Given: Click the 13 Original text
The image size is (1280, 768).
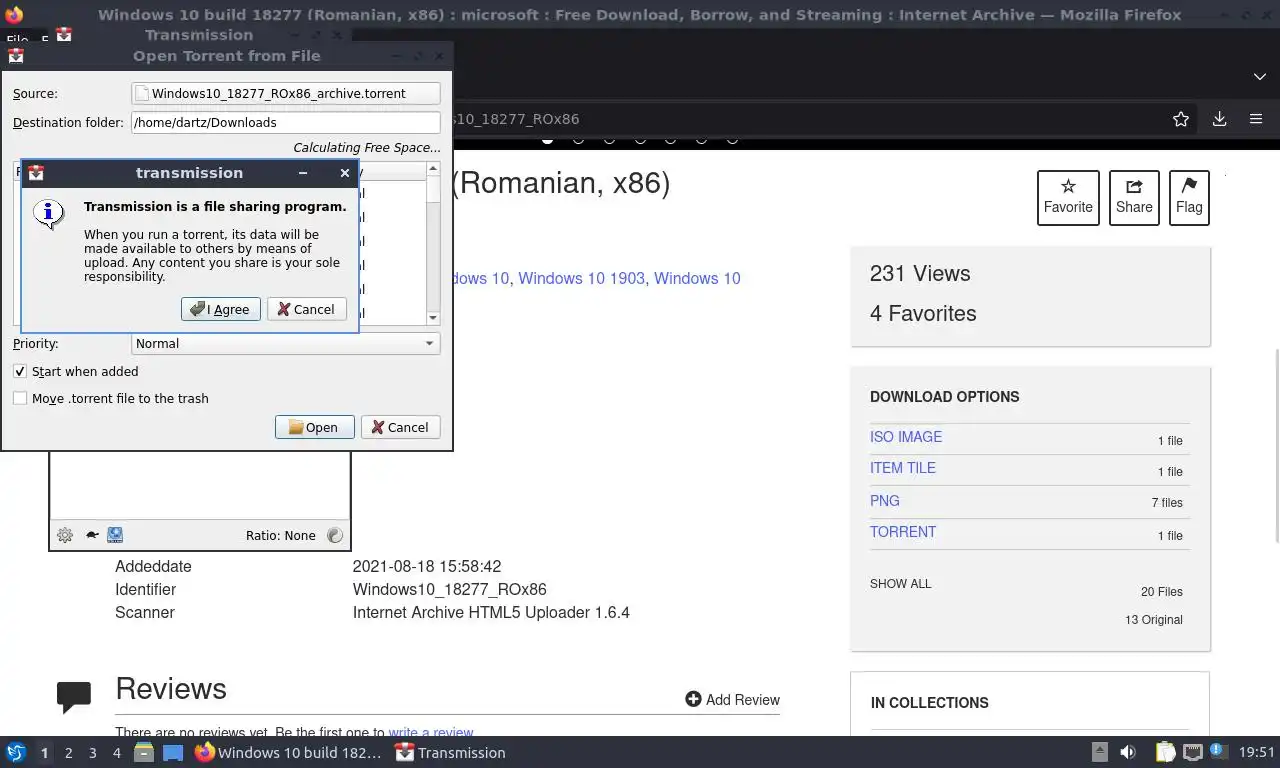Looking at the screenshot, I should [x=1154, y=620].
